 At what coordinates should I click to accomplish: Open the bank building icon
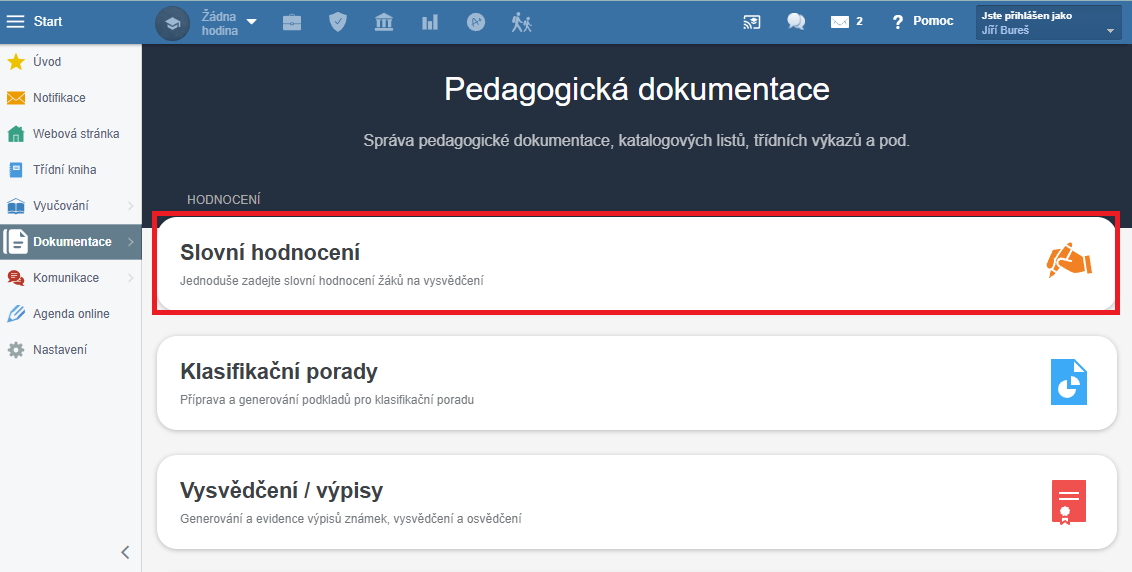tap(384, 22)
